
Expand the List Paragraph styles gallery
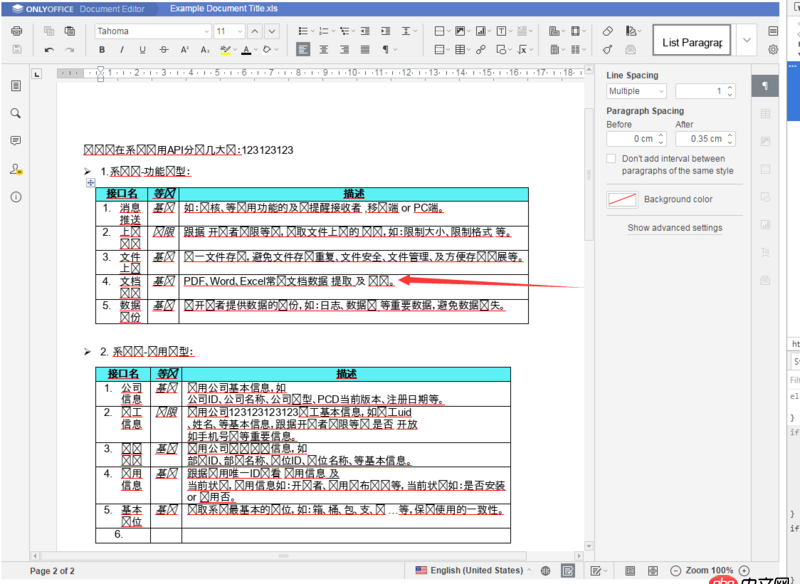pos(746,39)
